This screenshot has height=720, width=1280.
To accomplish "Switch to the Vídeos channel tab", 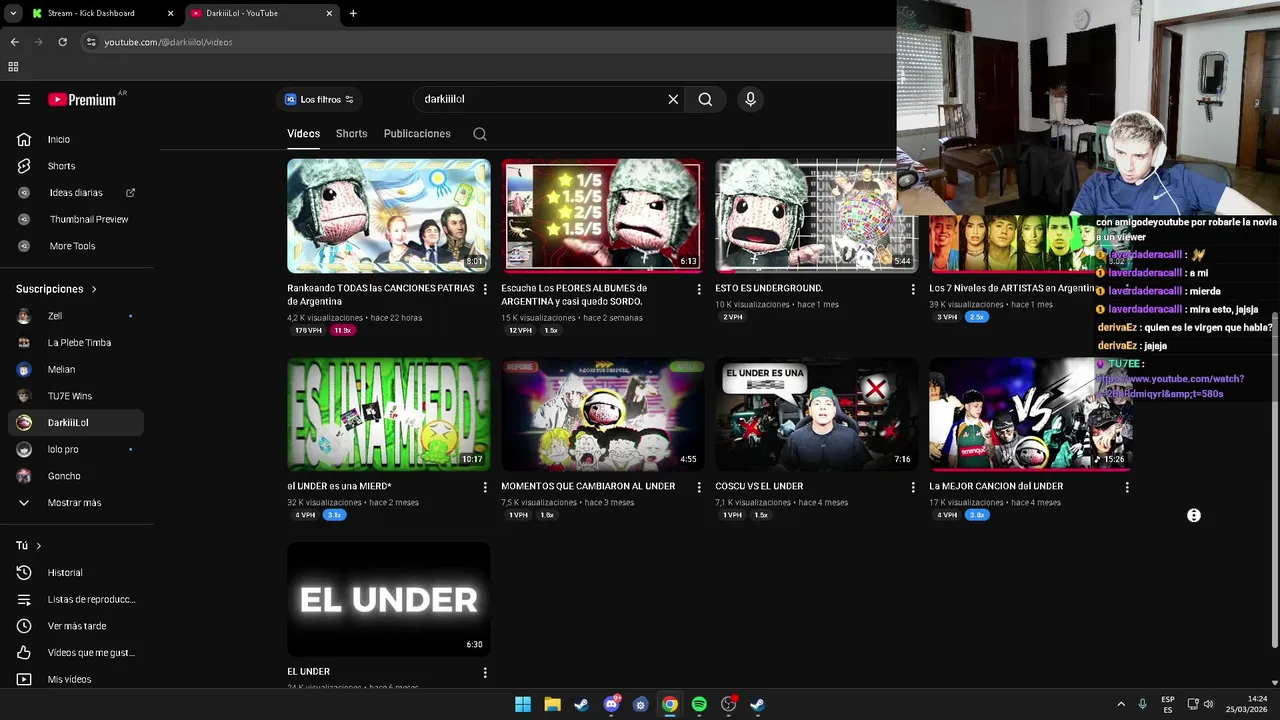I will [x=303, y=134].
